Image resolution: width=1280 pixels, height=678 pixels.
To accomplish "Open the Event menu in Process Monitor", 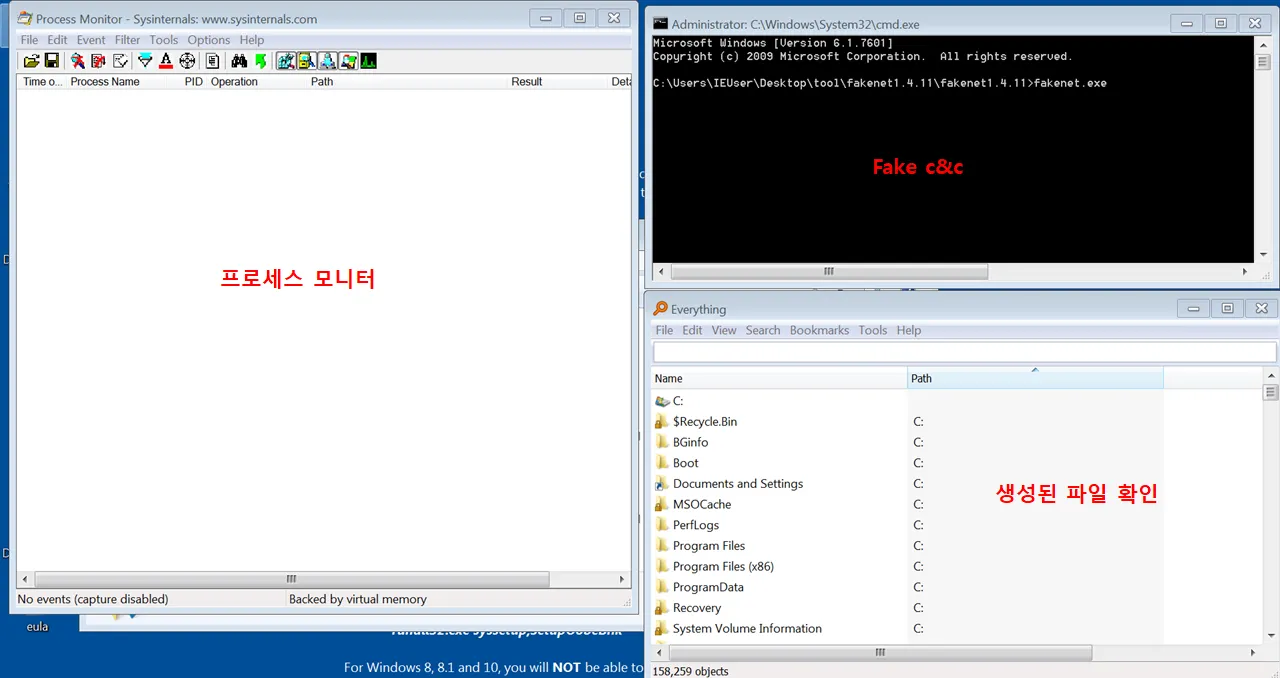I will click(91, 40).
